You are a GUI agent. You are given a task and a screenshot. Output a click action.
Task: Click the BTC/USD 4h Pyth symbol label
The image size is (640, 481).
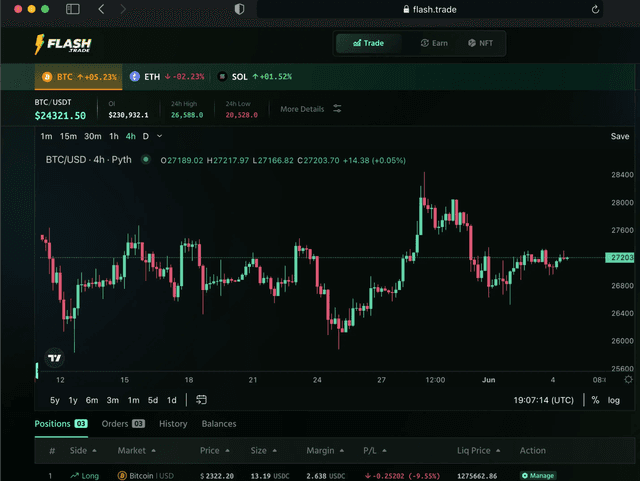click(x=89, y=160)
